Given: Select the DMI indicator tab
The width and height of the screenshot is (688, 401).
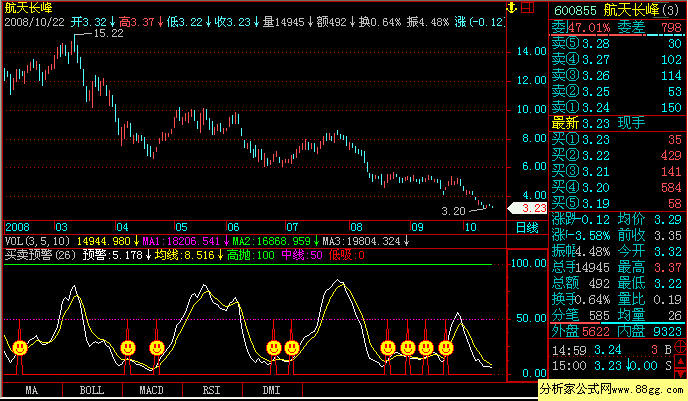Looking at the screenshot, I should click(272, 390).
